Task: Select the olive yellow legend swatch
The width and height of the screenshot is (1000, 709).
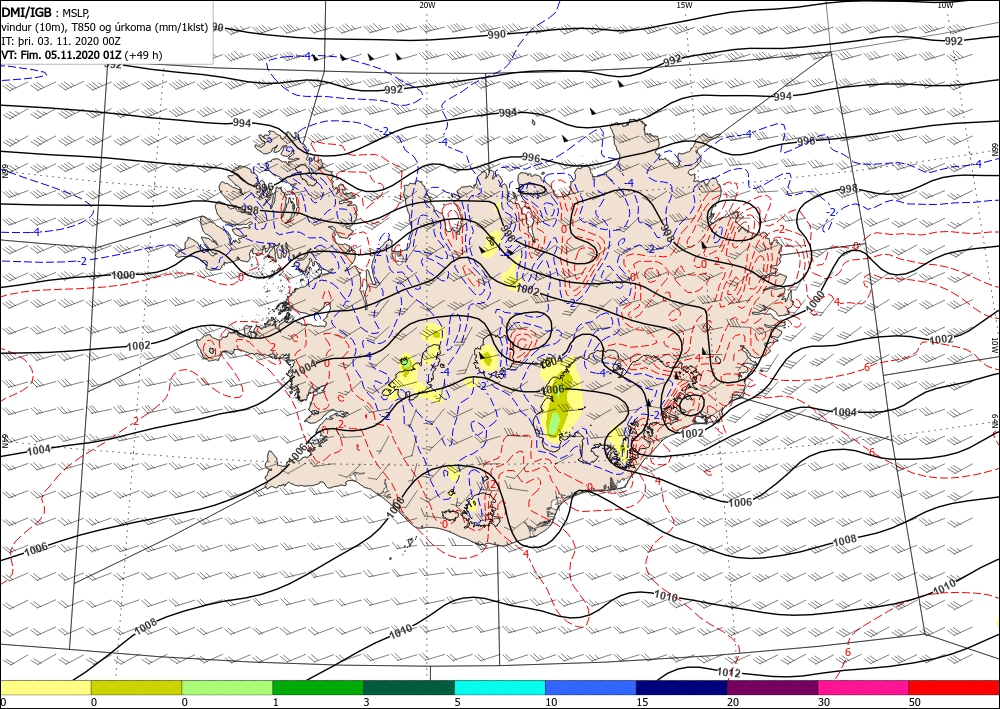Action: pos(136,687)
